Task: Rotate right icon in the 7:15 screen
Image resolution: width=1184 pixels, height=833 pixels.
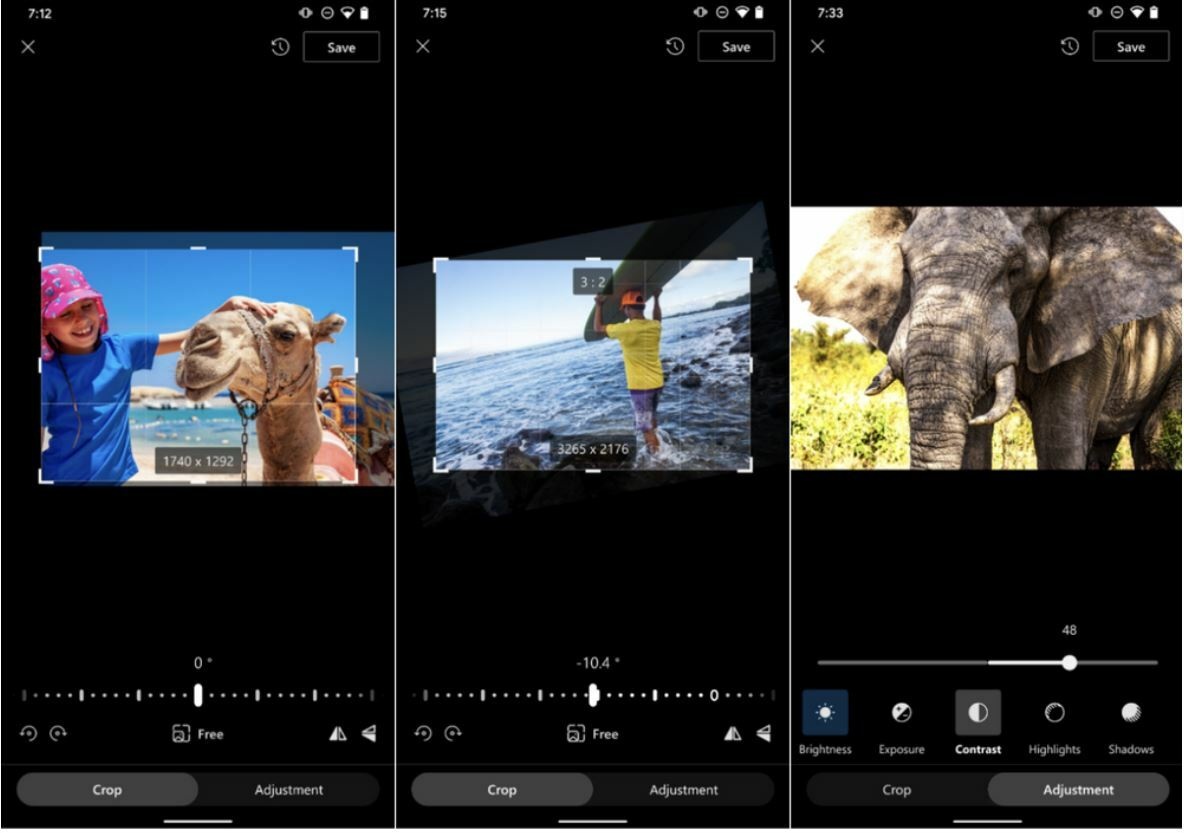Action: (x=453, y=733)
